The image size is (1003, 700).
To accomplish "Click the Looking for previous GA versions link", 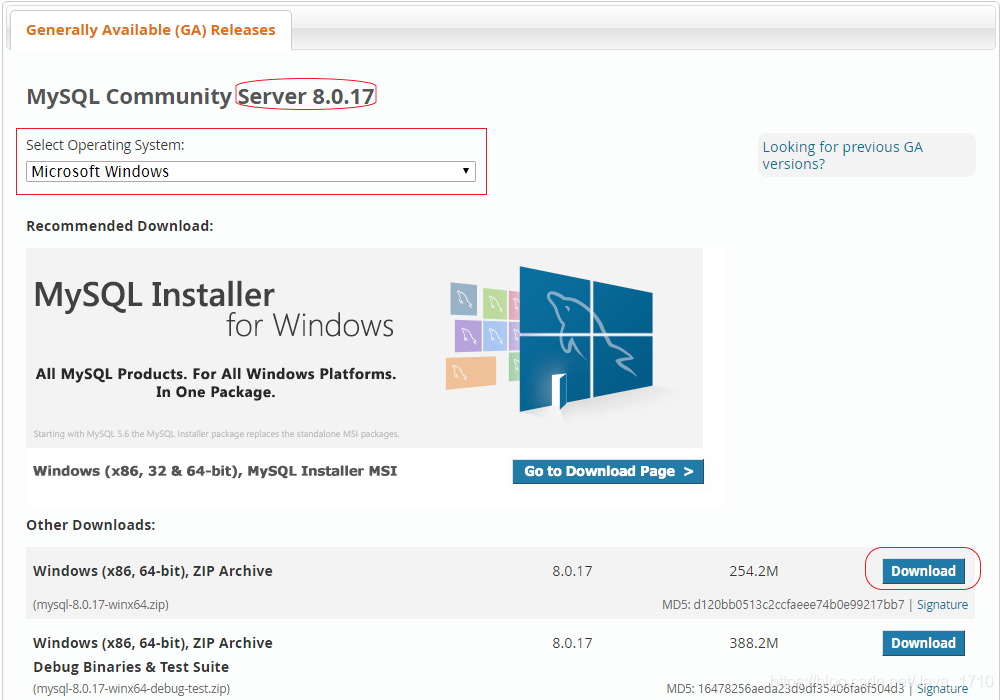I will 842,155.
